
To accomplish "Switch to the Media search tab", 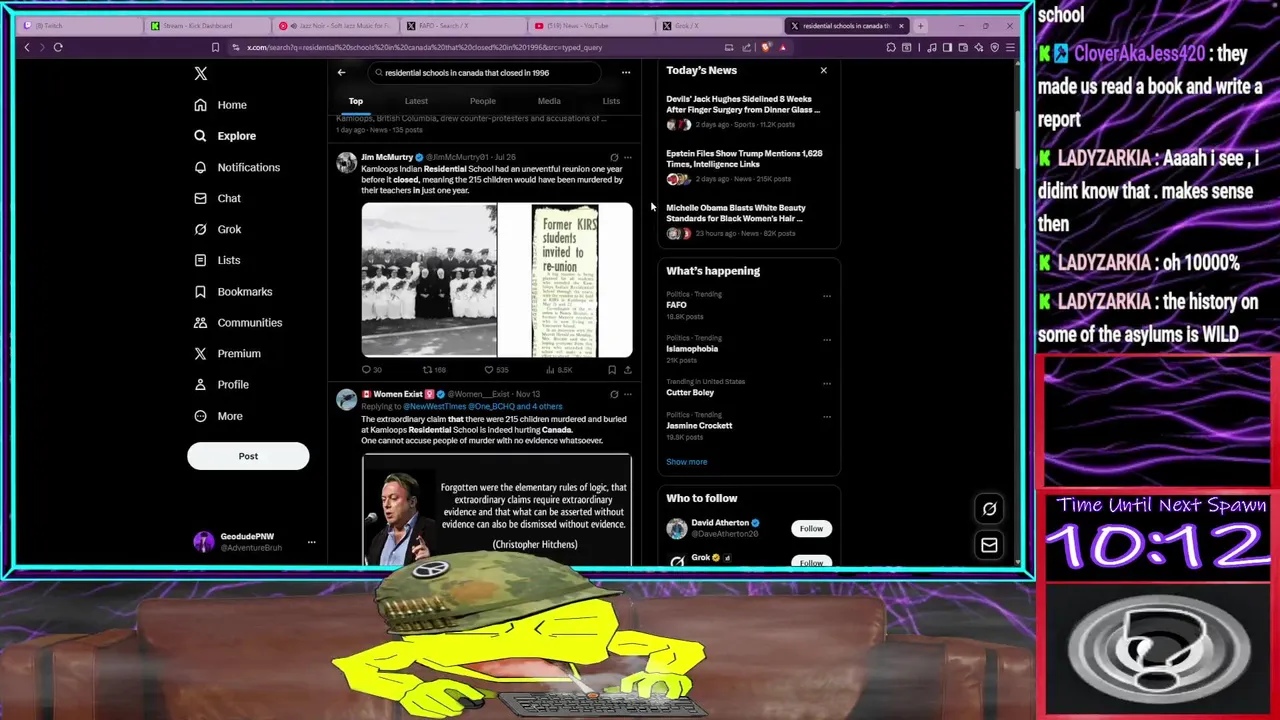I will (549, 101).
